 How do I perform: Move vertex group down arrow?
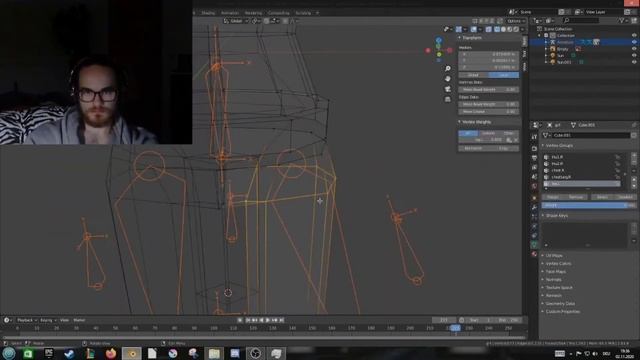(634, 186)
